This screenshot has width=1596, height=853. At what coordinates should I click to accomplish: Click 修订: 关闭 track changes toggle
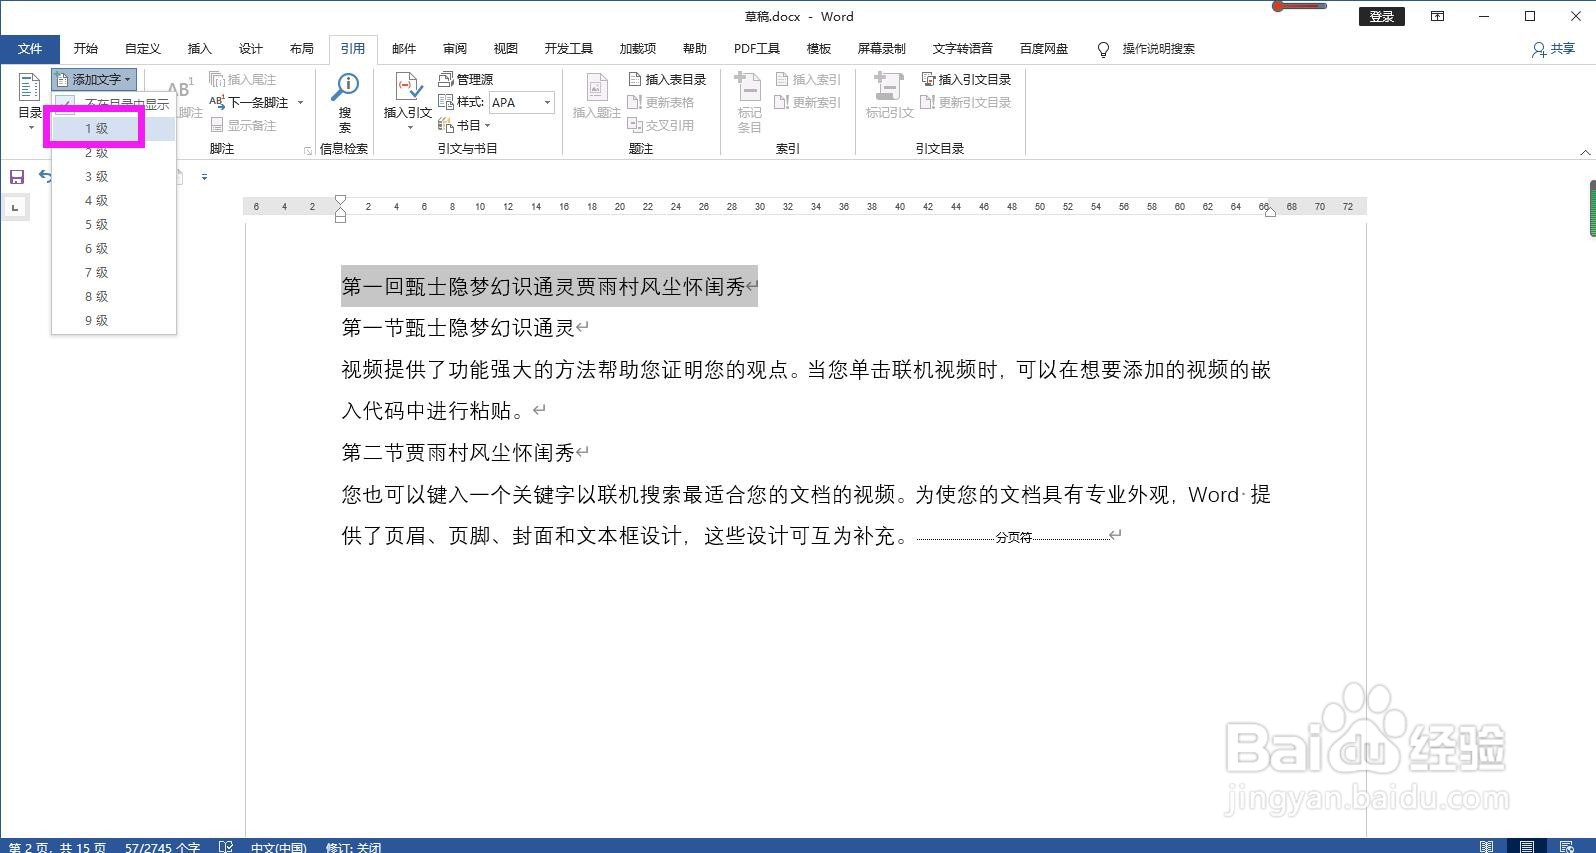[353, 847]
